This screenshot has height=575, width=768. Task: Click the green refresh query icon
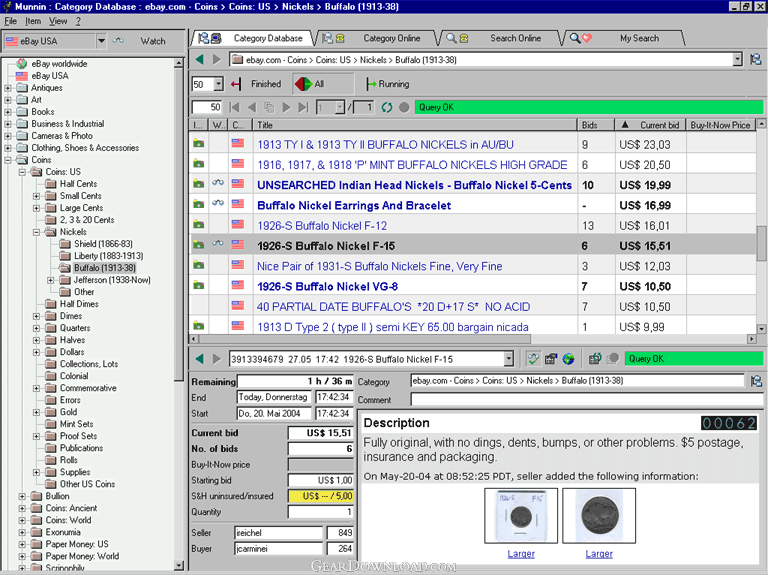(387, 107)
